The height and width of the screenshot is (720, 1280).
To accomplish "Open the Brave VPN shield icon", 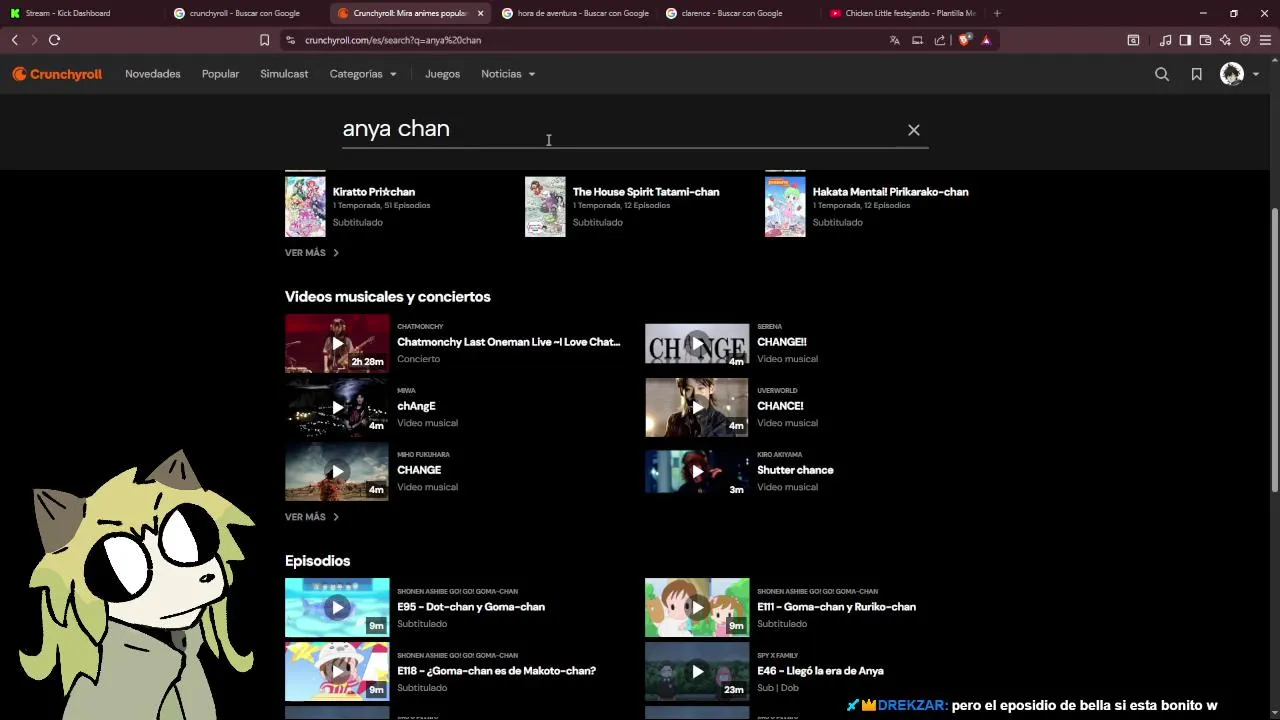I will [1245, 40].
